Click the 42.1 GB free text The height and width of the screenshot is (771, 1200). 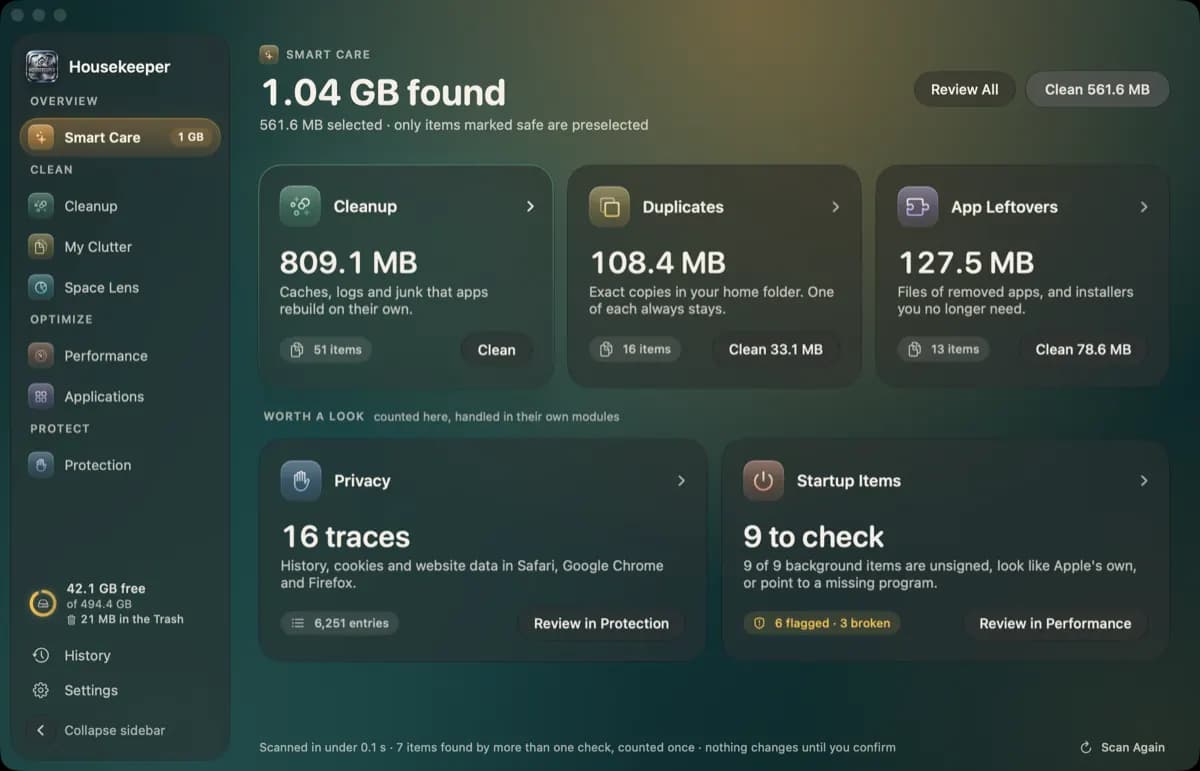106,589
